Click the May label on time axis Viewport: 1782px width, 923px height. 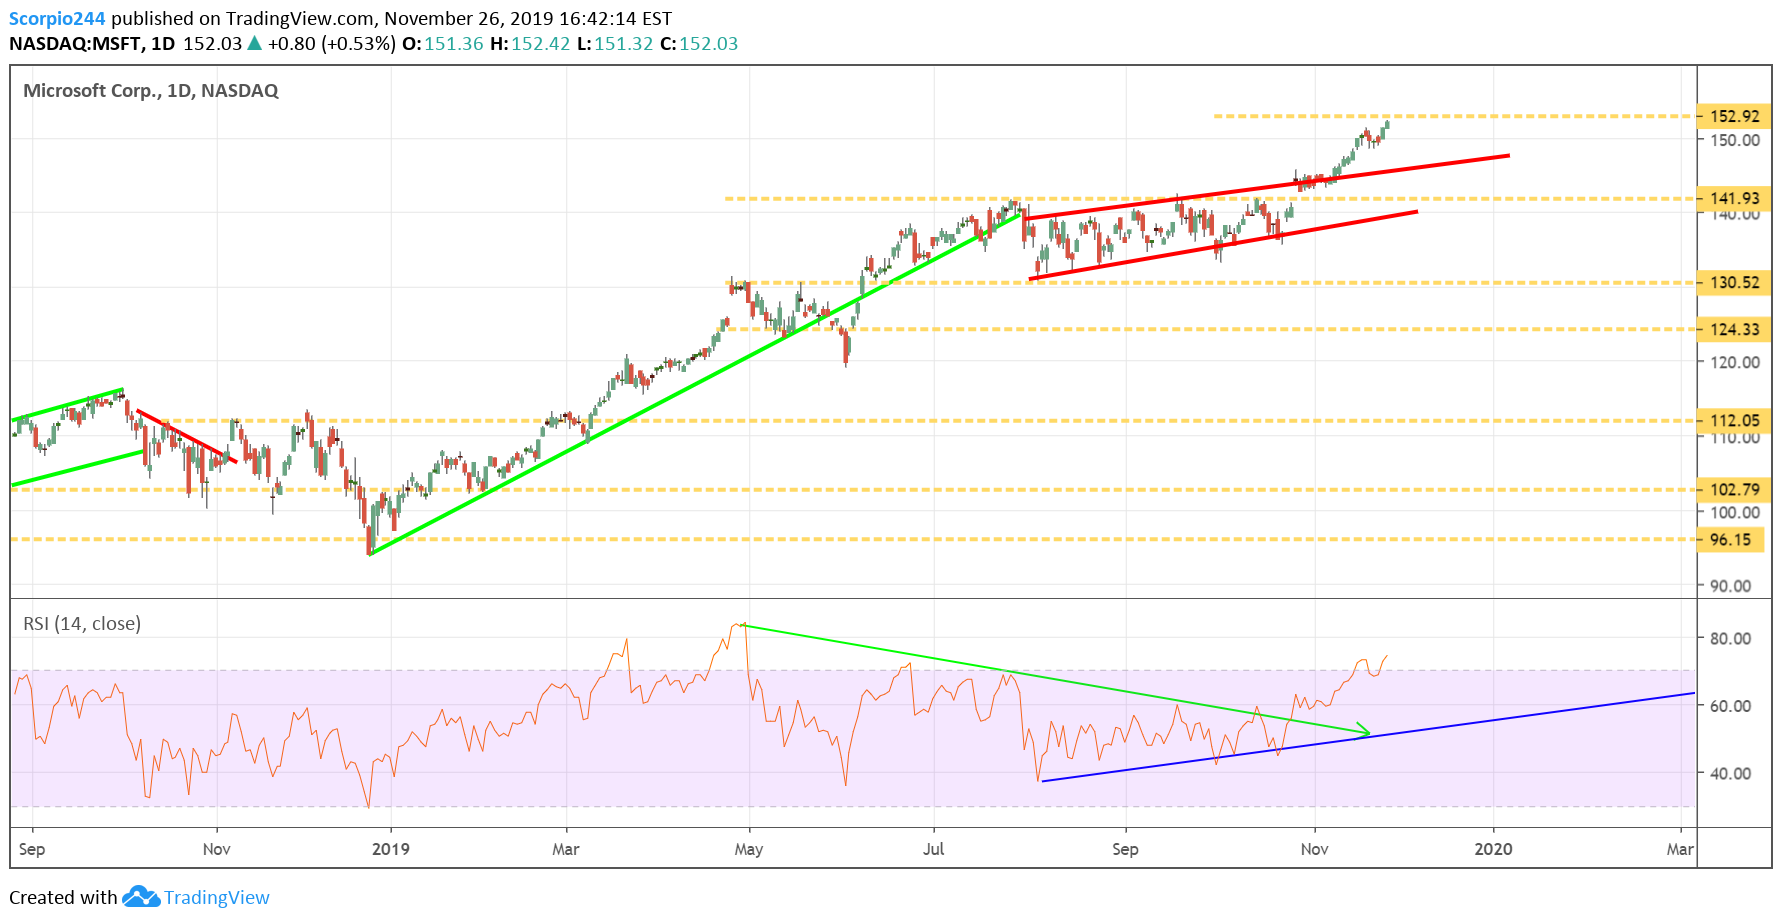click(749, 849)
